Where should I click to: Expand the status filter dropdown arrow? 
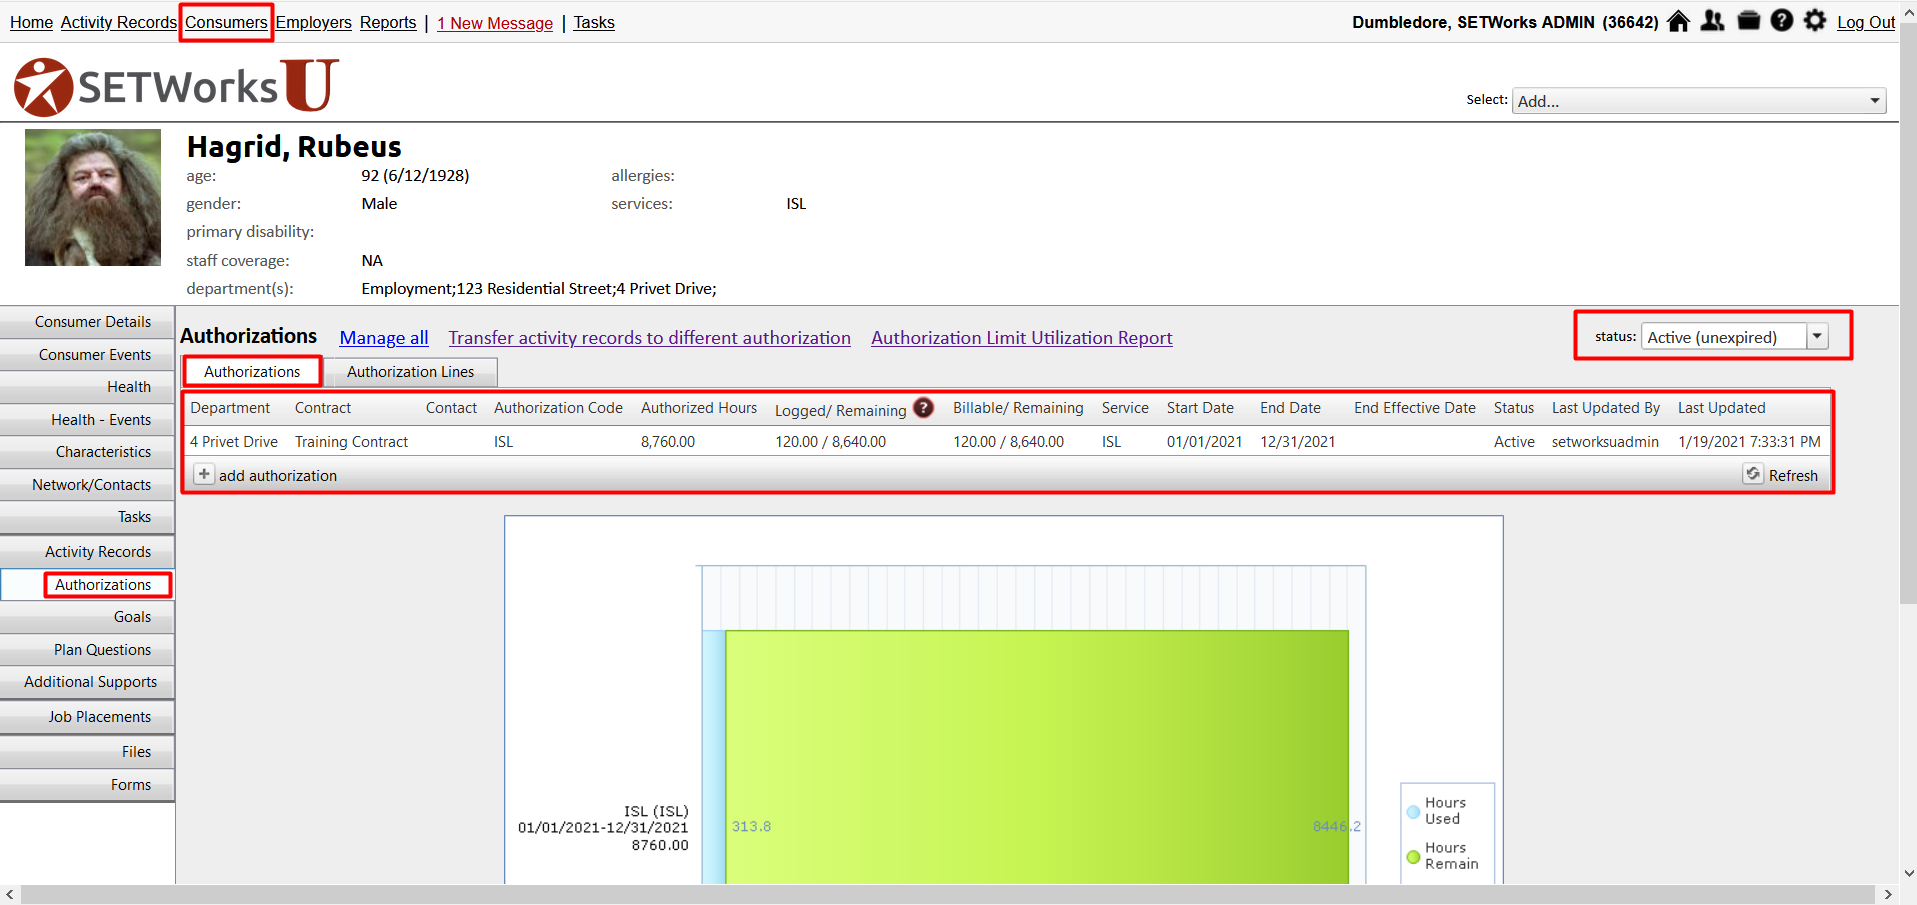(1817, 337)
